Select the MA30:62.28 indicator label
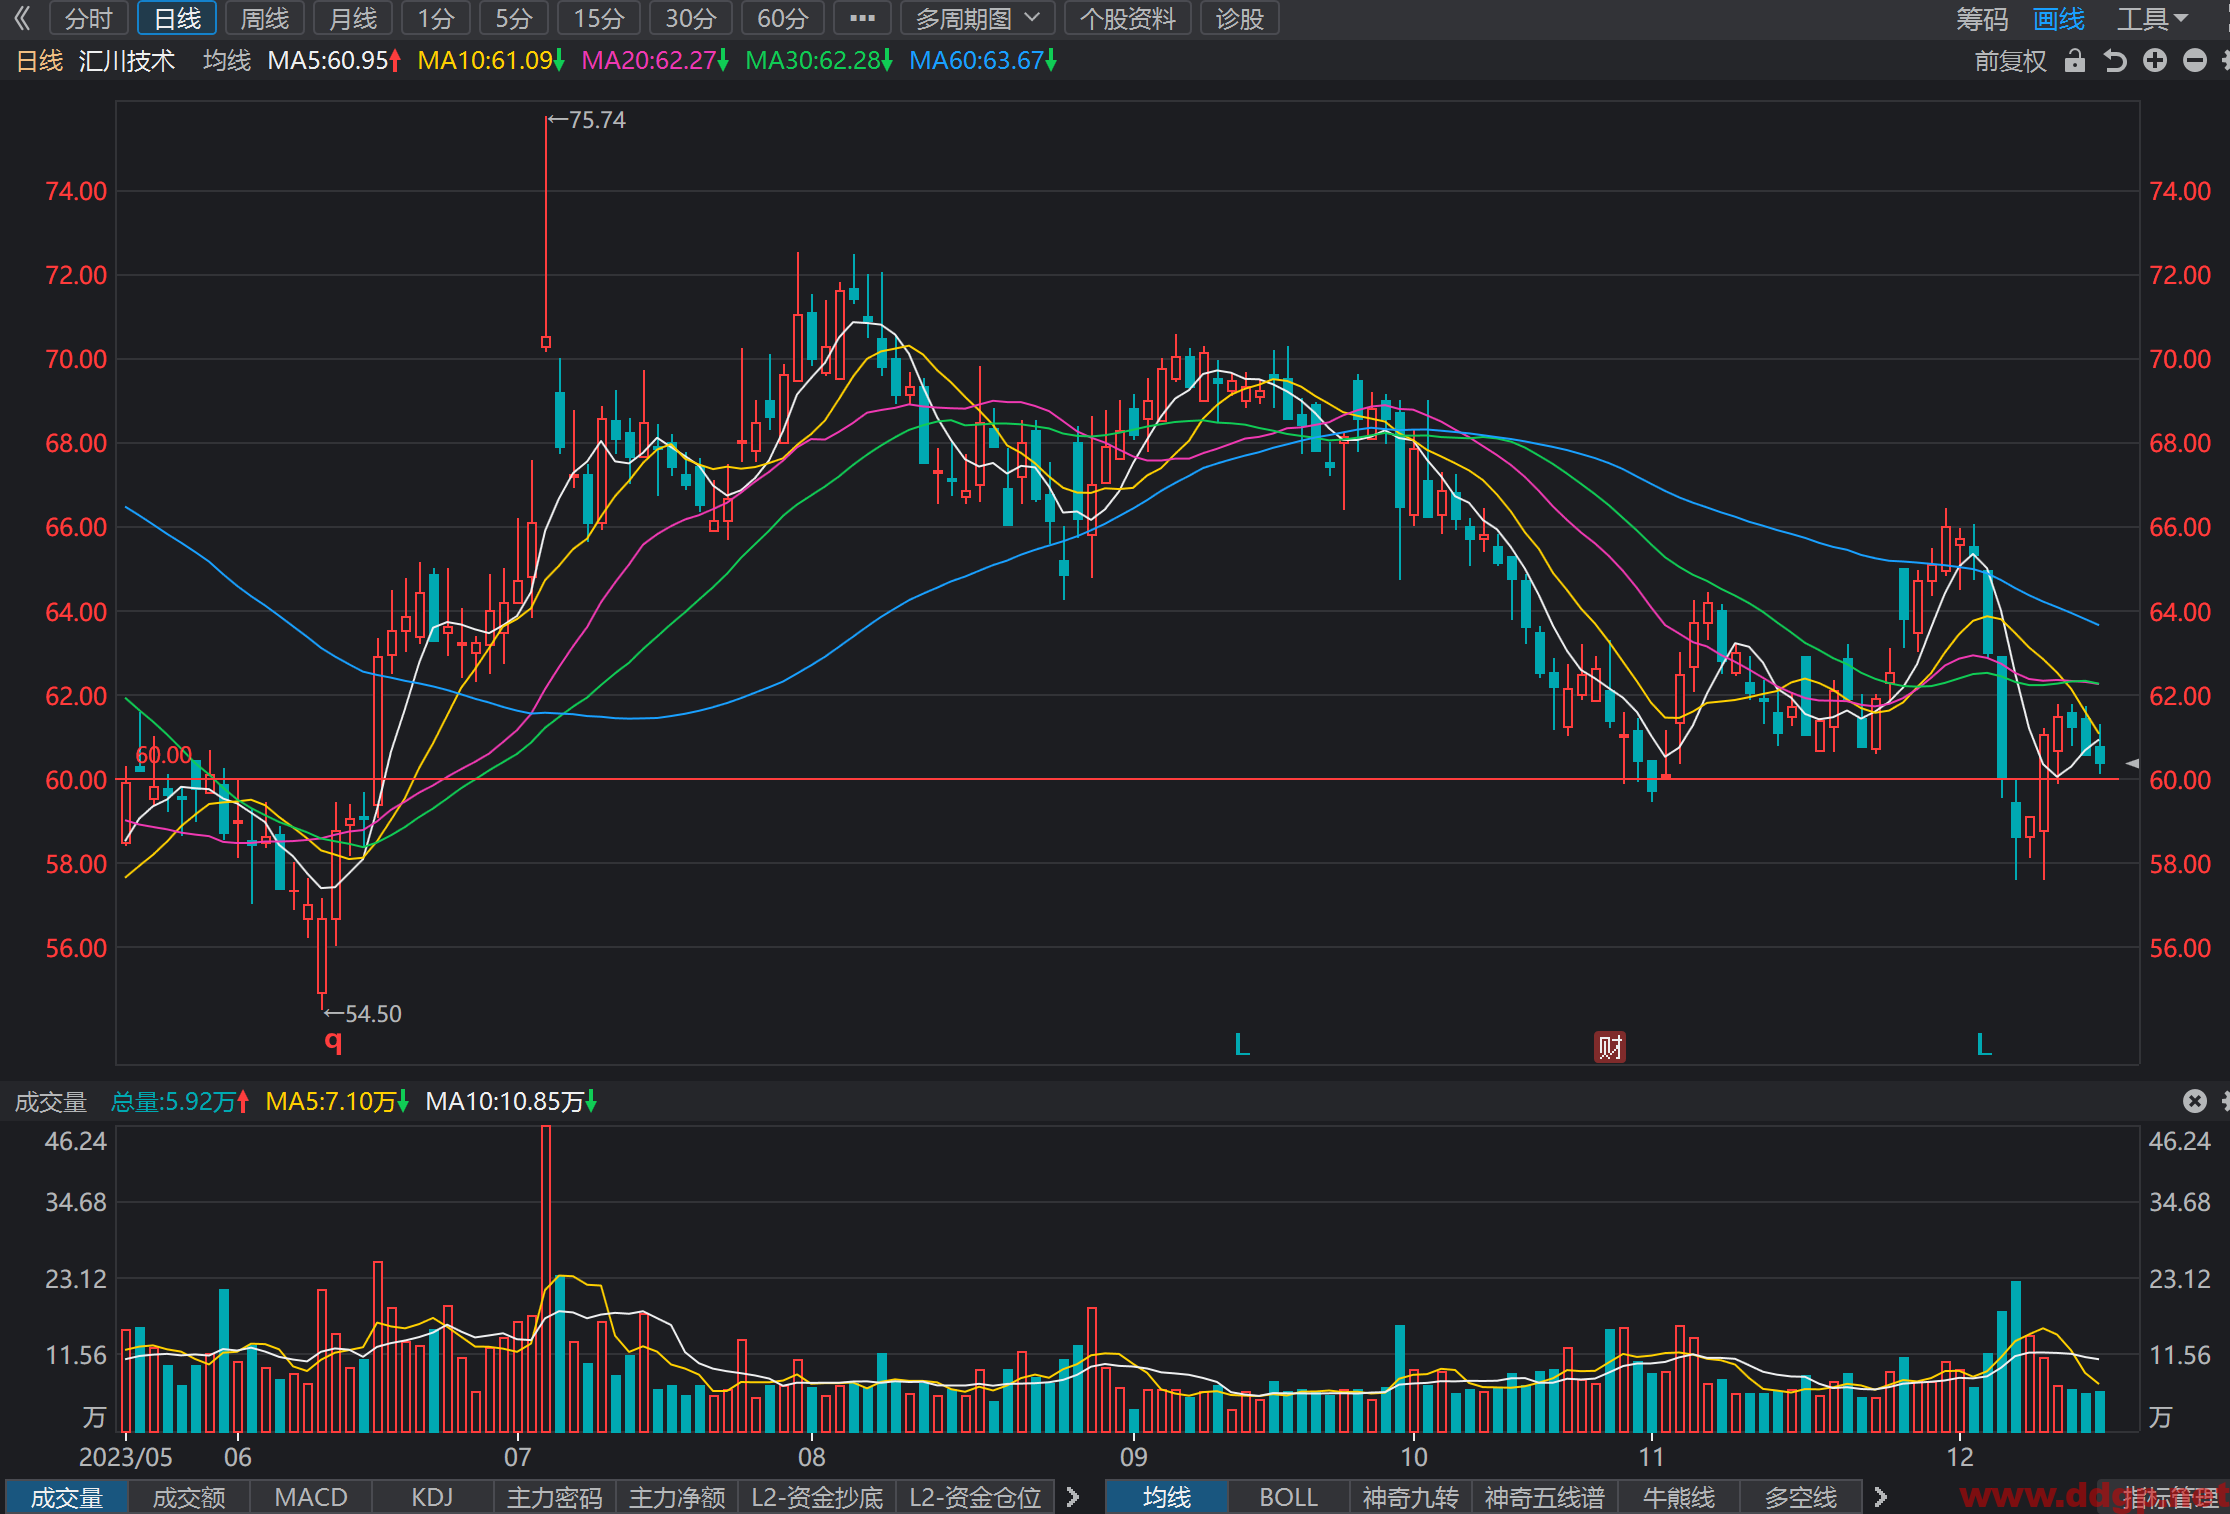This screenshot has width=2230, height=1514. pos(819,61)
